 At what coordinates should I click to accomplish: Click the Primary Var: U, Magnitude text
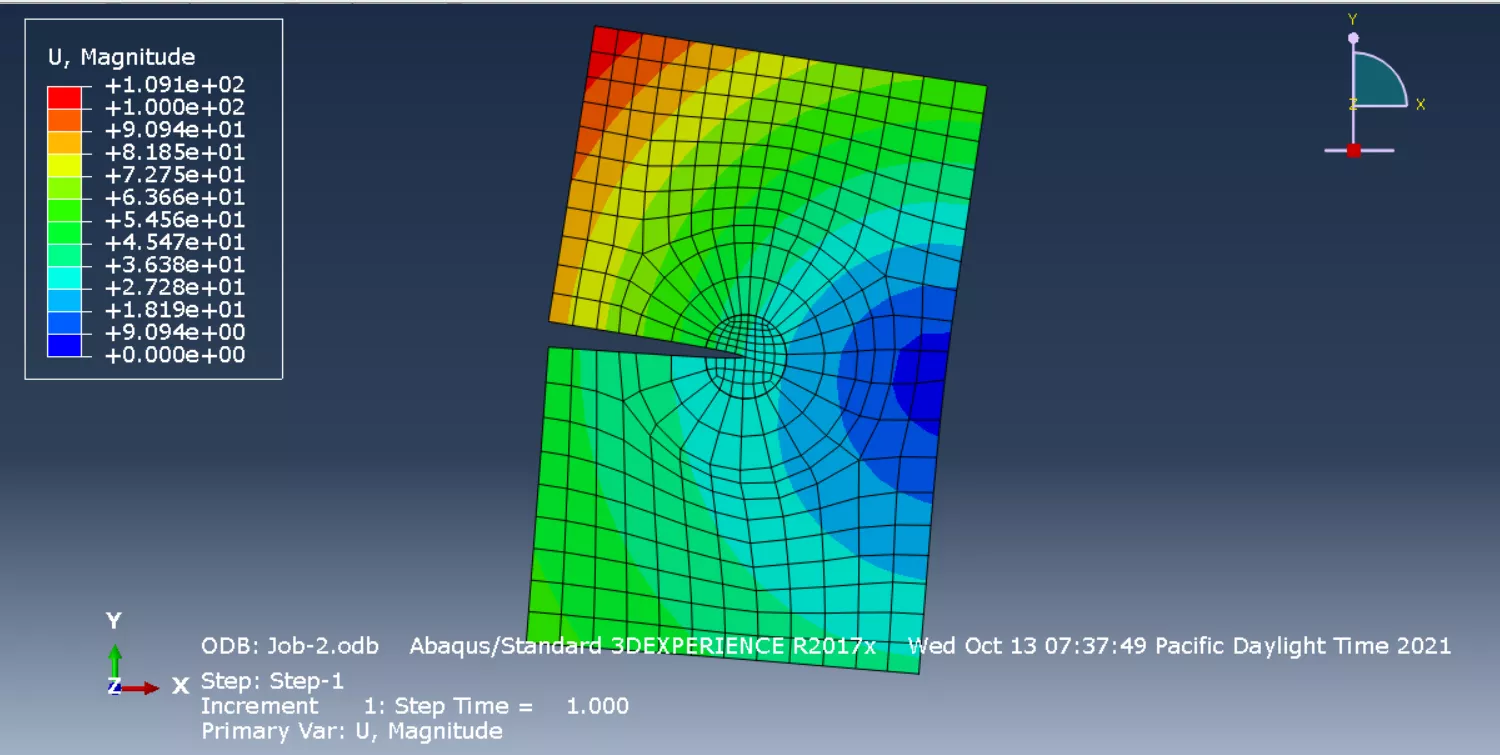(351, 731)
